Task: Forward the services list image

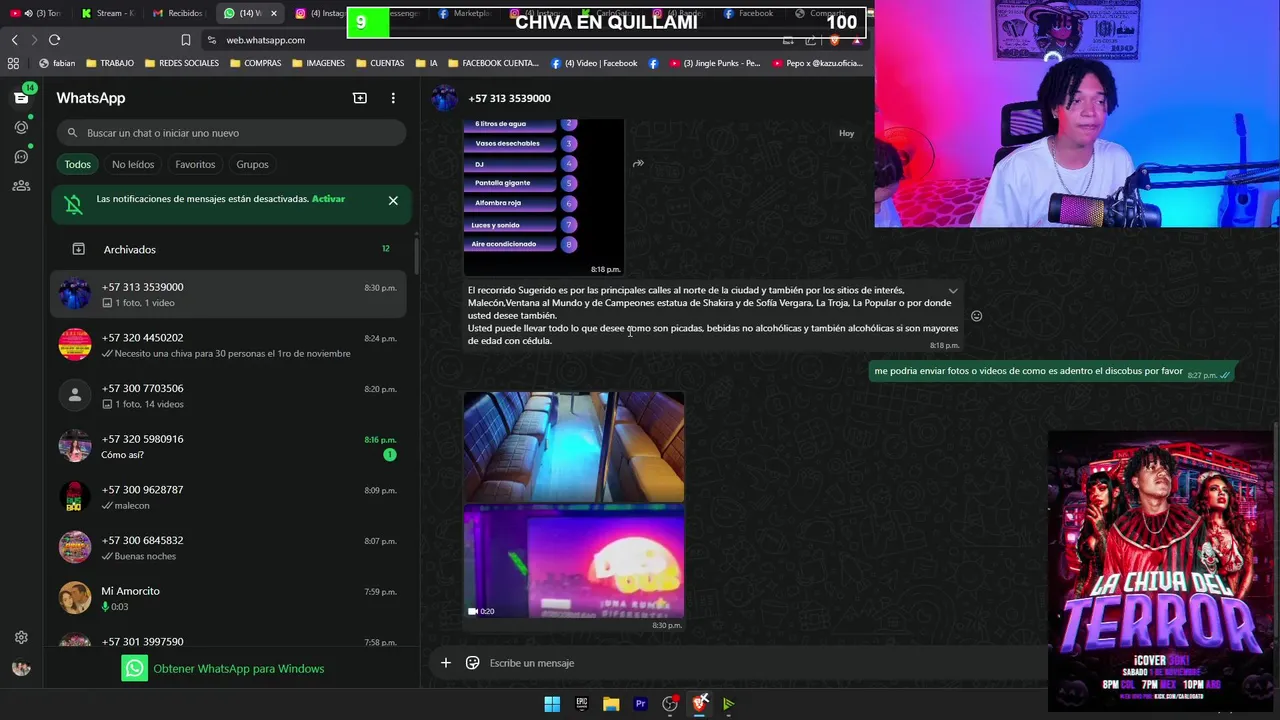Action: [x=638, y=163]
